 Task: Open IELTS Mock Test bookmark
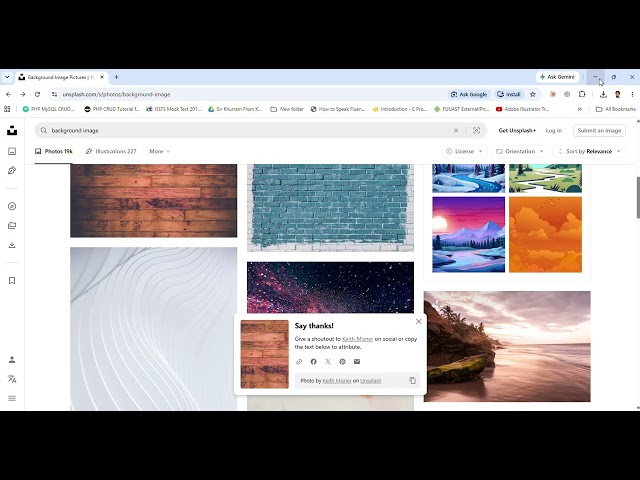point(173,109)
